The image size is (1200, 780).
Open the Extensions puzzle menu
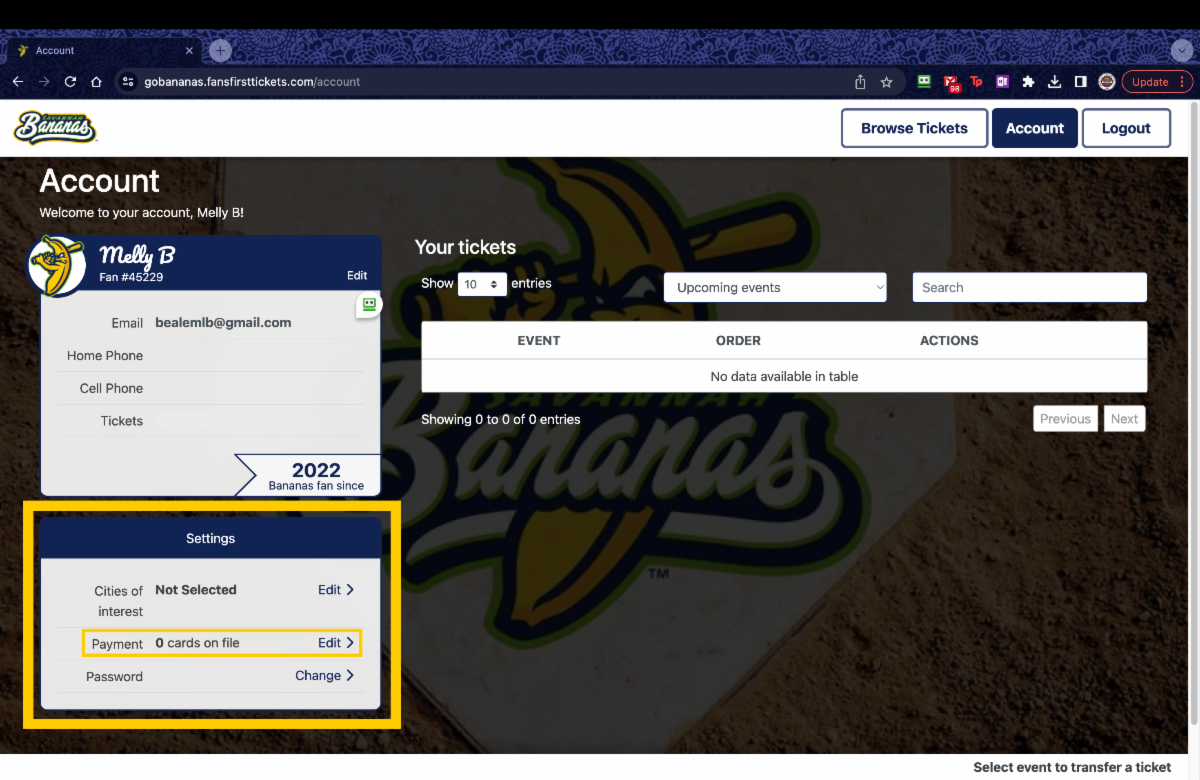[x=1028, y=82]
